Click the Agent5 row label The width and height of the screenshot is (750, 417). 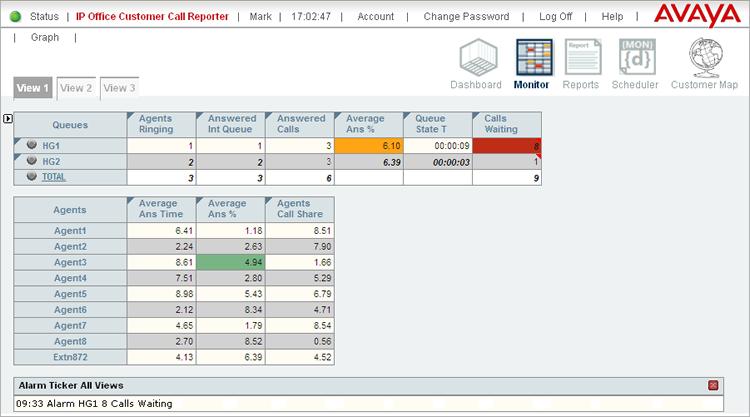click(70, 294)
